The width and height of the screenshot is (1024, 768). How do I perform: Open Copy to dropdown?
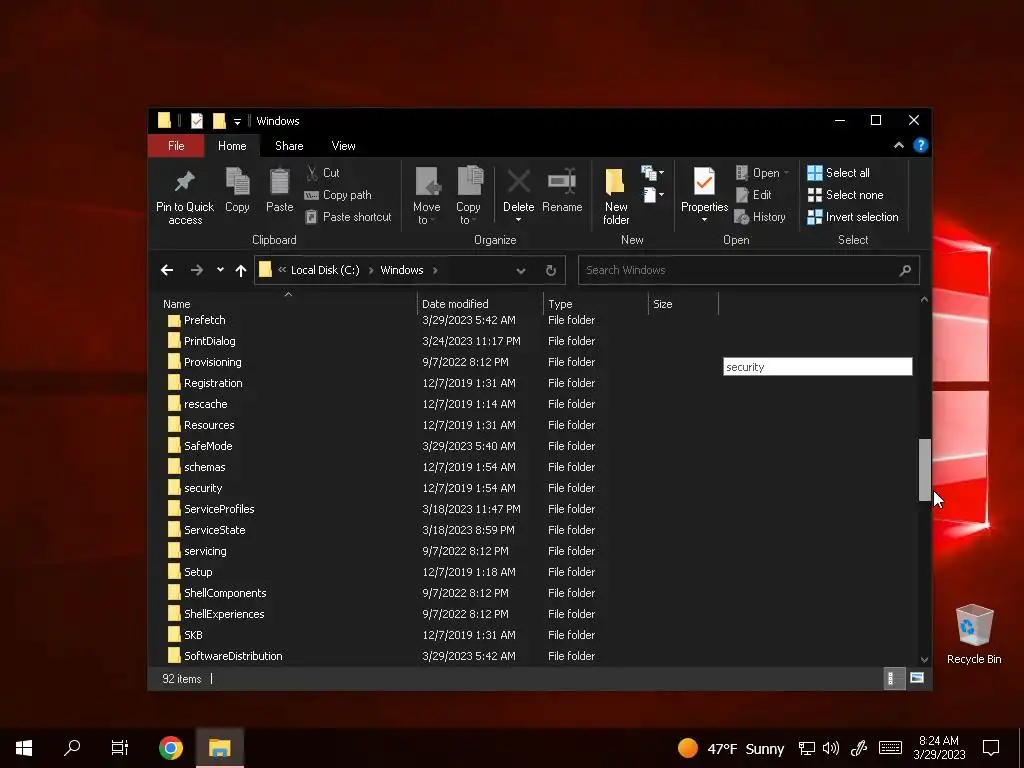tap(468, 196)
